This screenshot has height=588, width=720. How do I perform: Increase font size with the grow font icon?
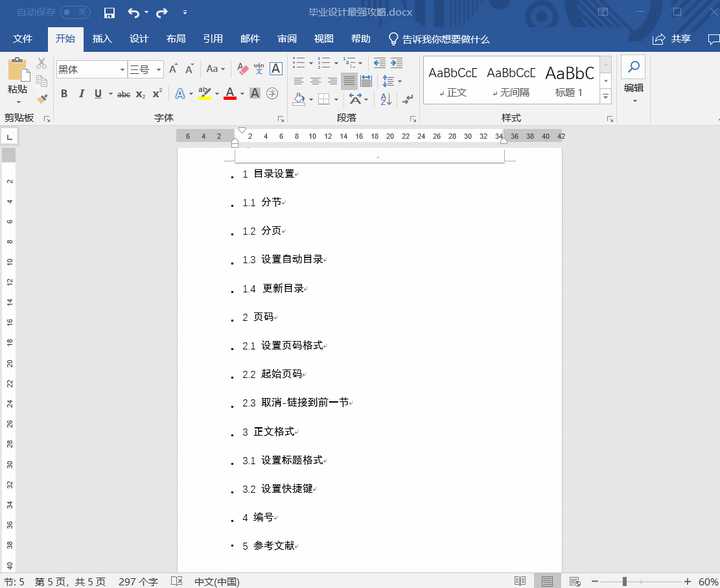173,69
